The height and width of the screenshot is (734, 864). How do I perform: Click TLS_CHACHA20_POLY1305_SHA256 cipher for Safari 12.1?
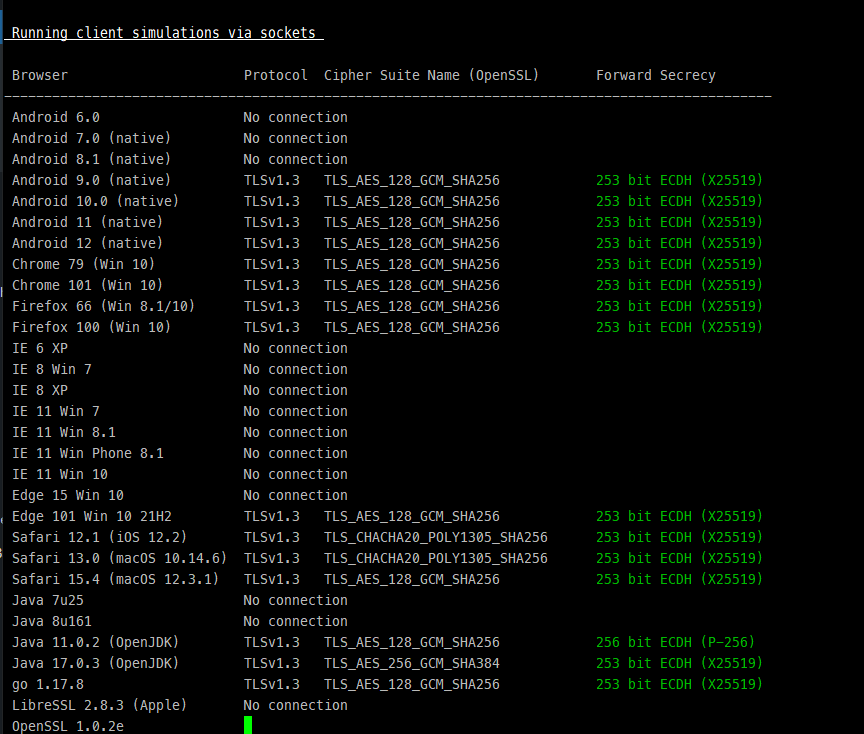[x=436, y=537]
